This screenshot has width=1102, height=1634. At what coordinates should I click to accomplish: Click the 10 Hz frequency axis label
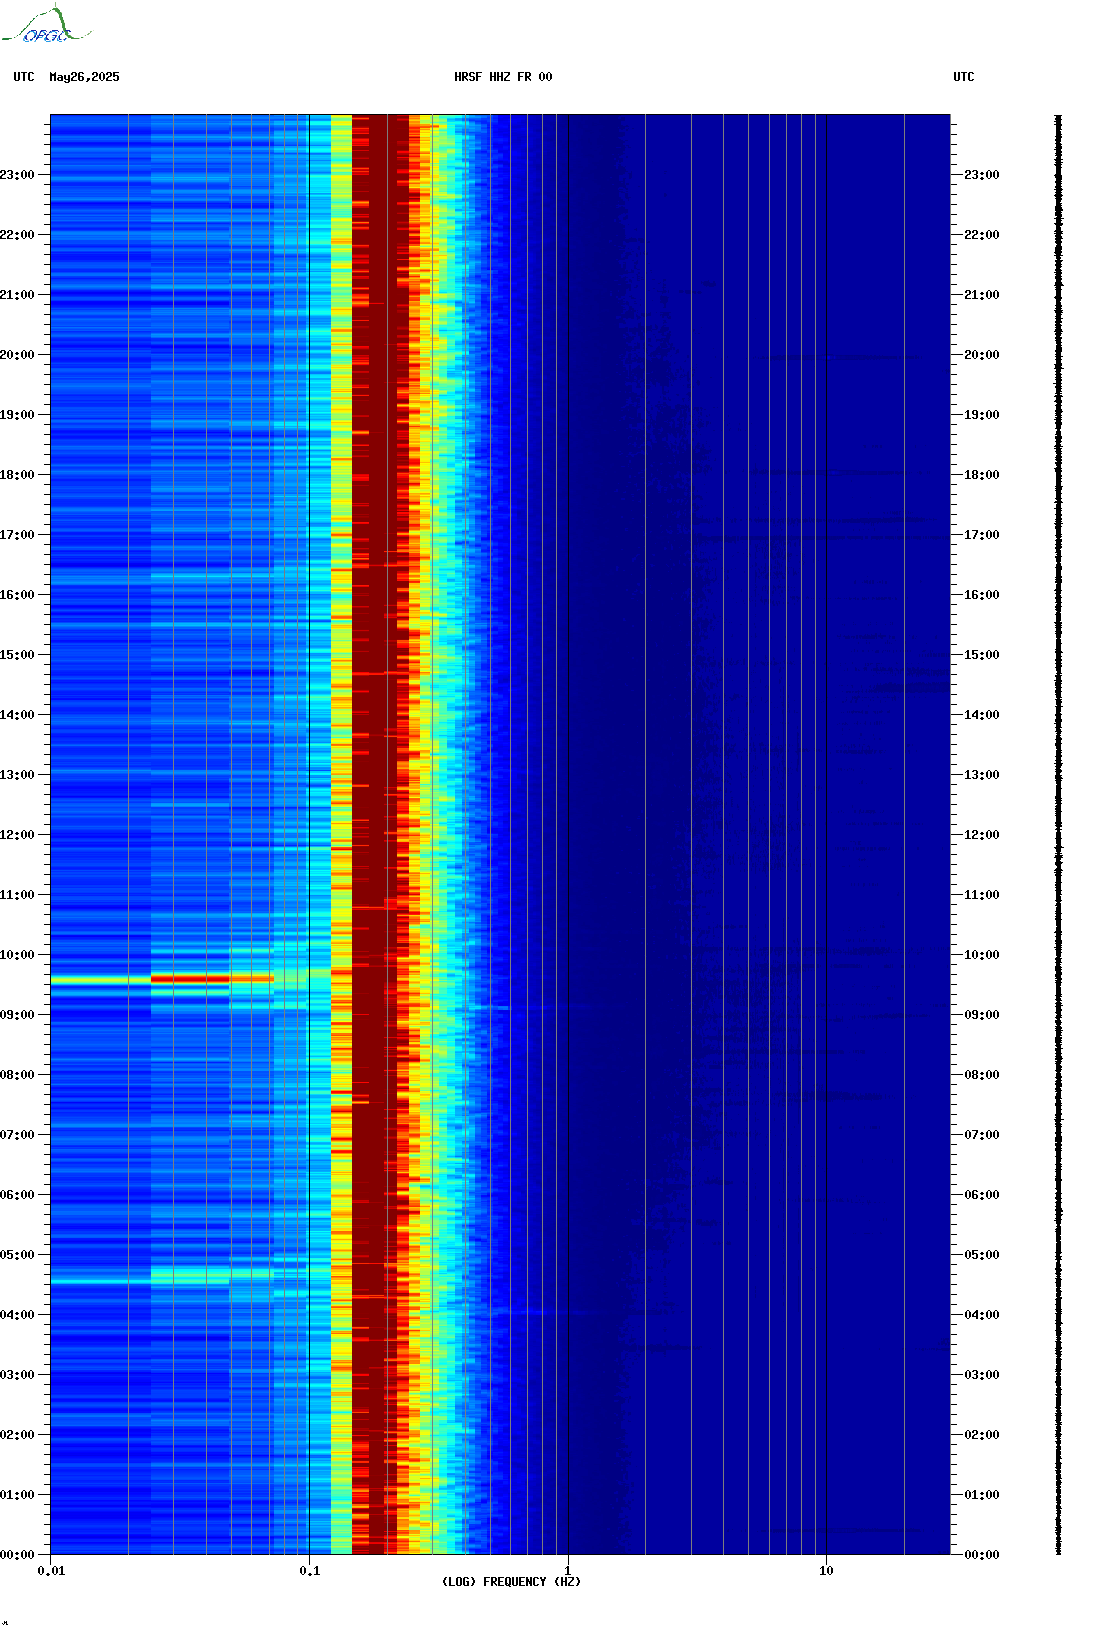[826, 1571]
